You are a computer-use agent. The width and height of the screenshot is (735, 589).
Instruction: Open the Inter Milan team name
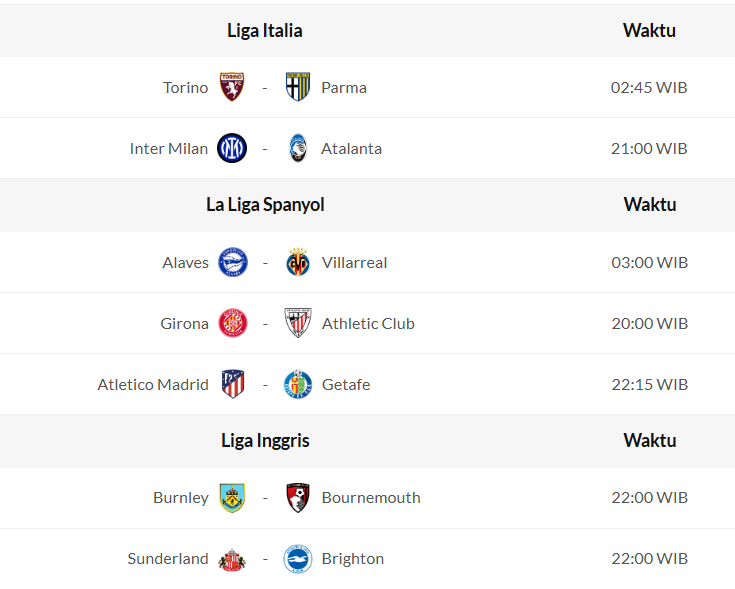(169, 148)
